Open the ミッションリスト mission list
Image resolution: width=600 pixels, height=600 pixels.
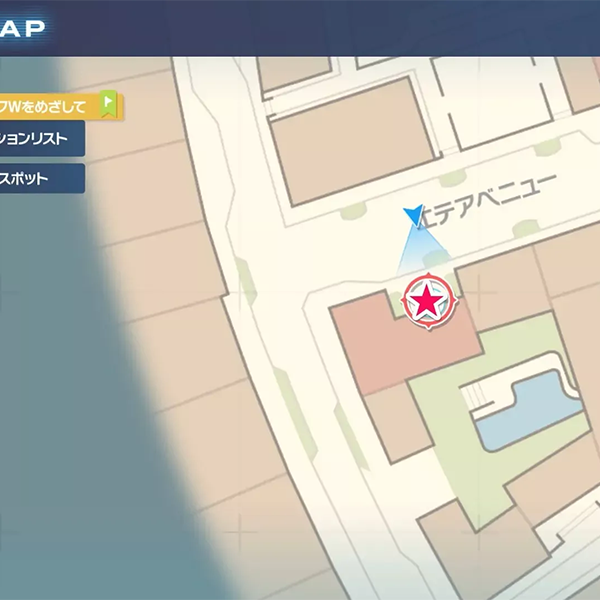coord(40,139)
